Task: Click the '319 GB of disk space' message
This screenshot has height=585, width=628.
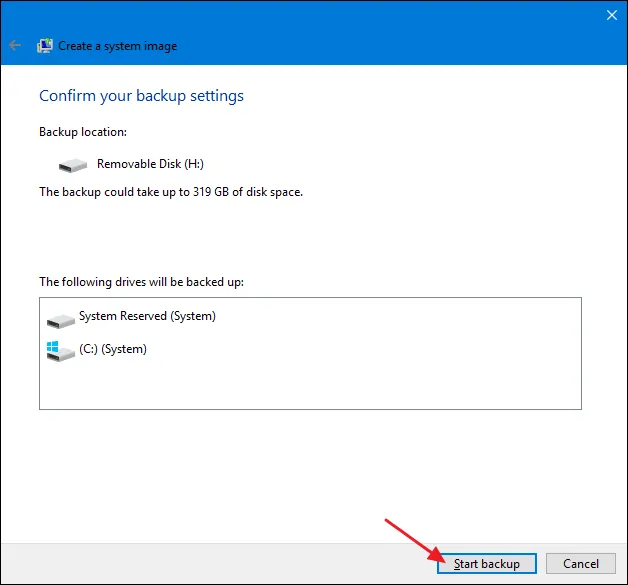Action: click(171, 192)
